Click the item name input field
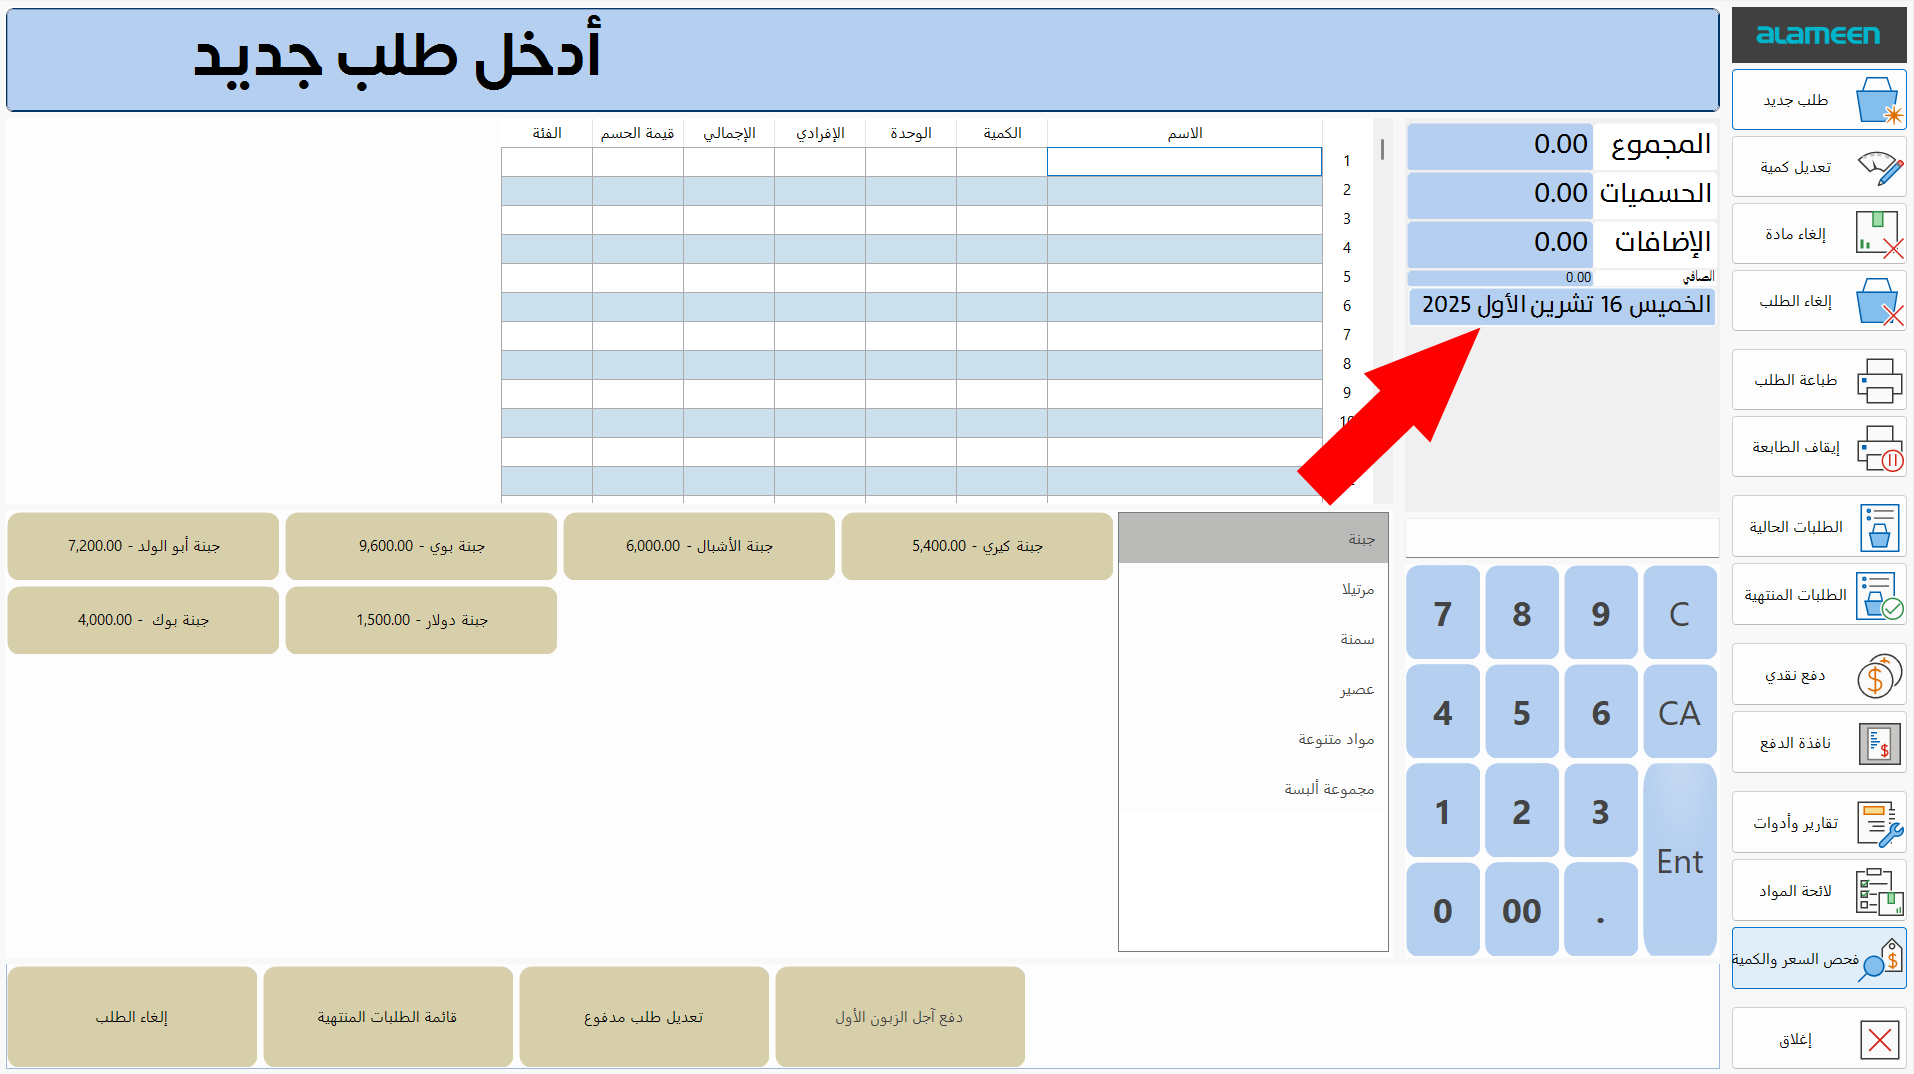Image resolution: width=1914 pixels, height=1074 pixels. [1184, 161]
